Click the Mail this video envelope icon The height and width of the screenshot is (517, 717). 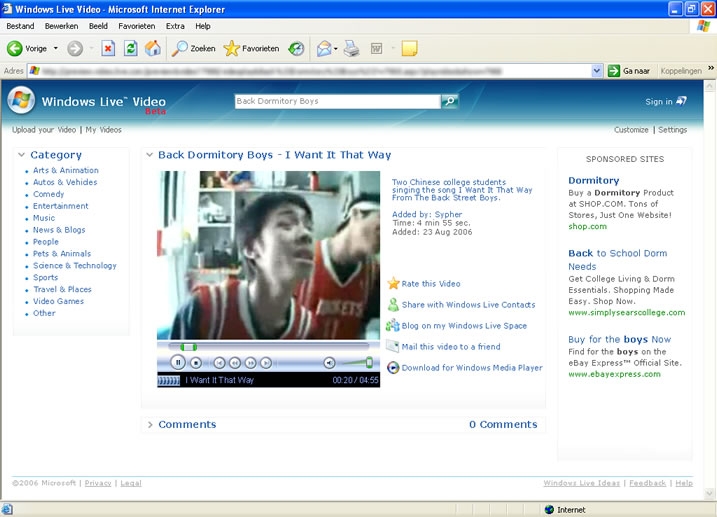point(393,346)
